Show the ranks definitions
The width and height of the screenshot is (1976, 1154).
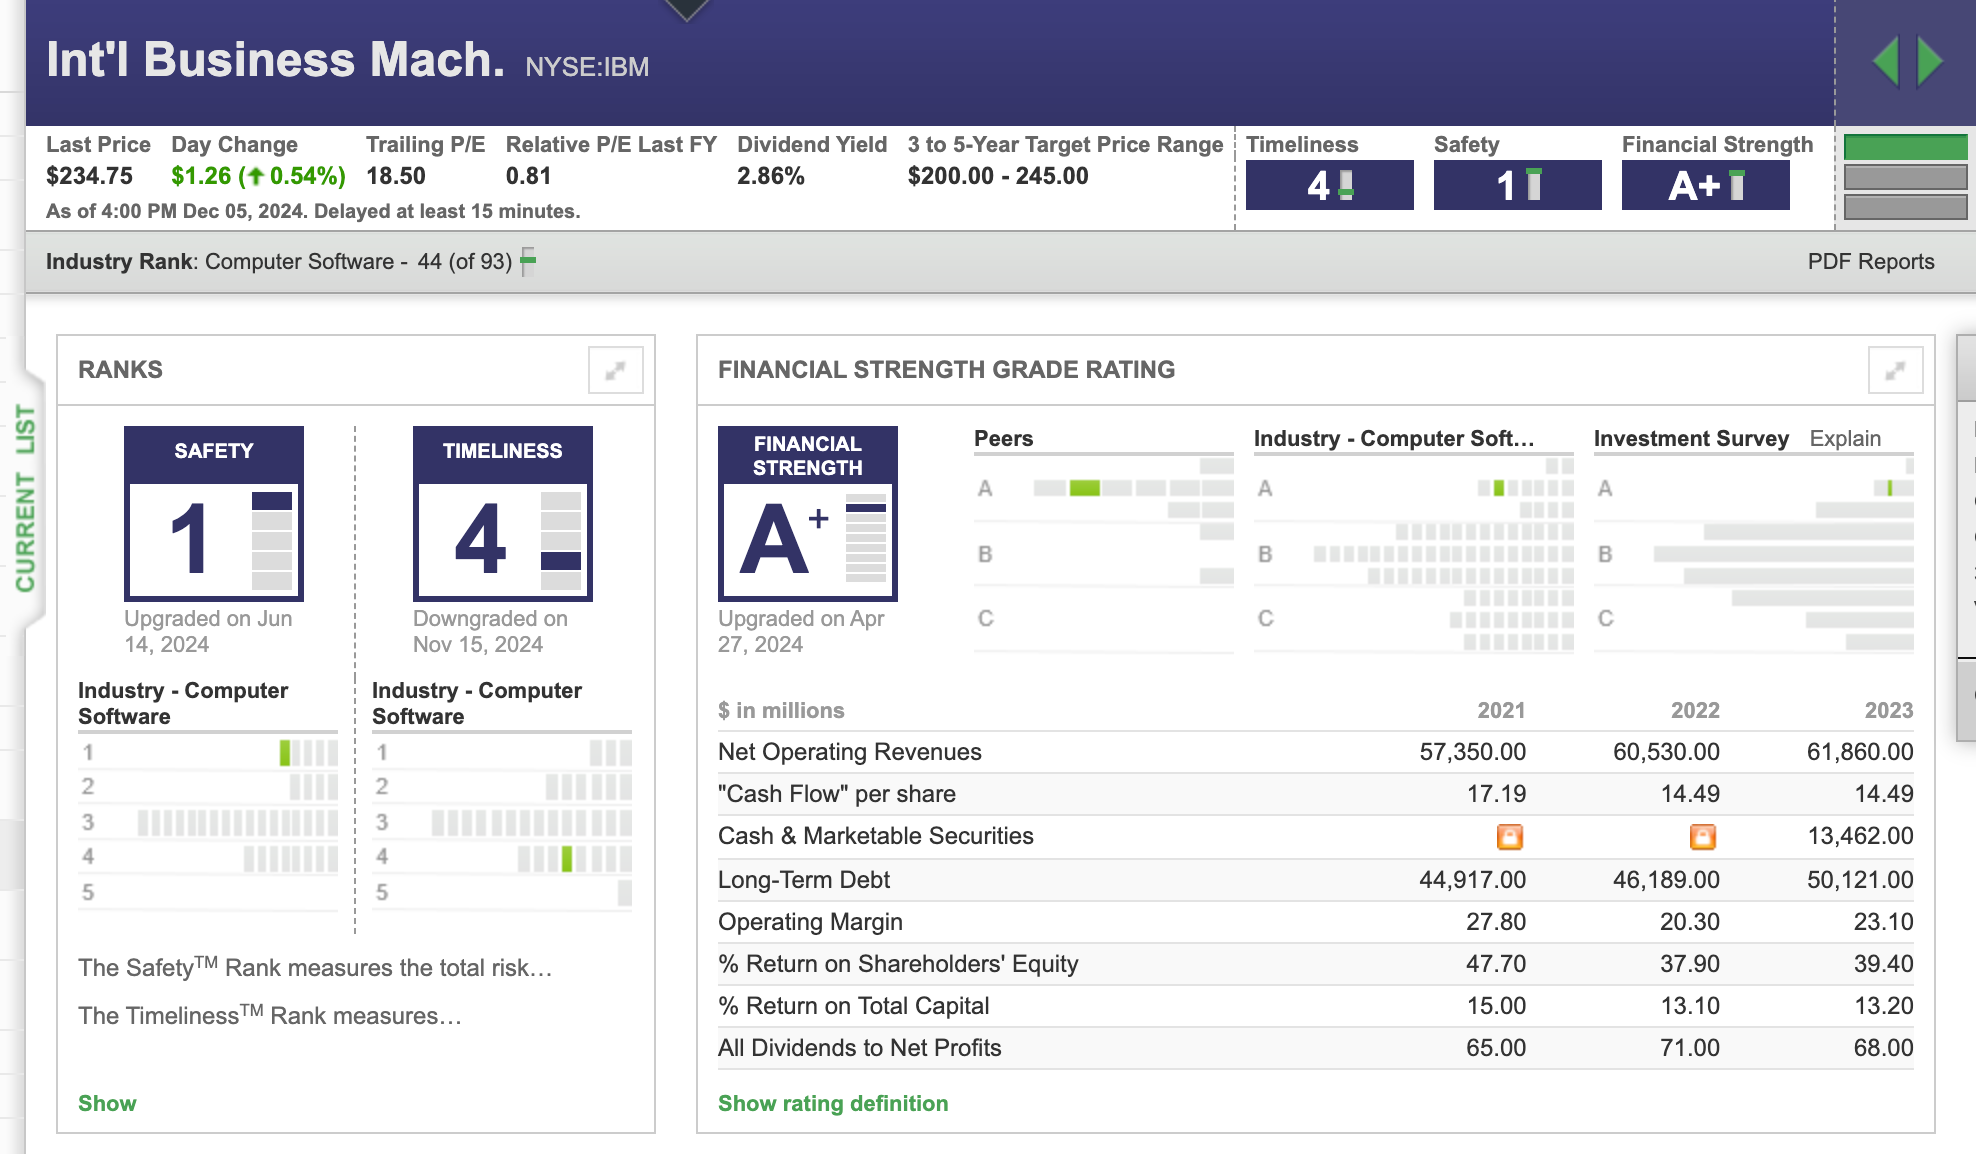click(107, 1103)
